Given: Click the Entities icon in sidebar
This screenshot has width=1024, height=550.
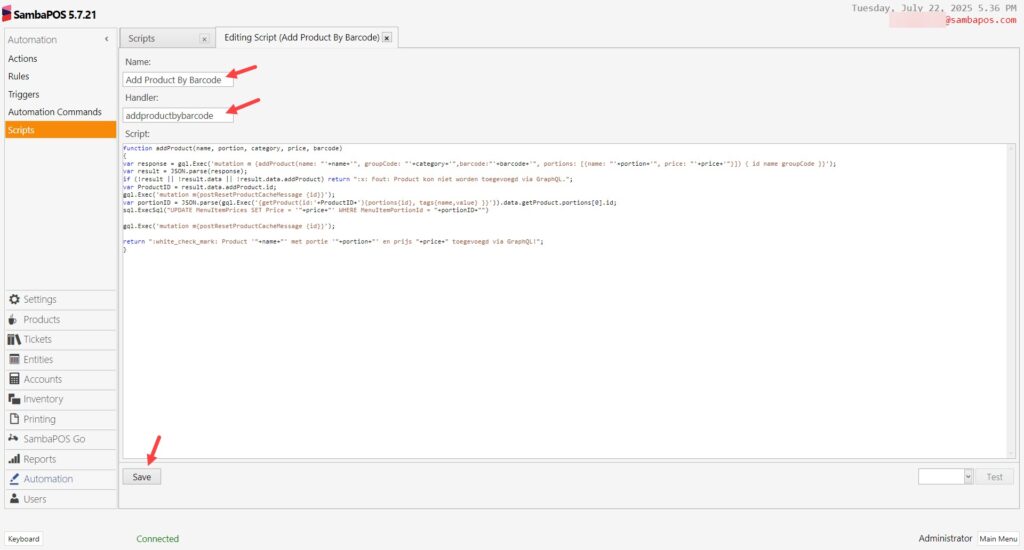Looking at the screenshot, I should [x=14, y=359].
